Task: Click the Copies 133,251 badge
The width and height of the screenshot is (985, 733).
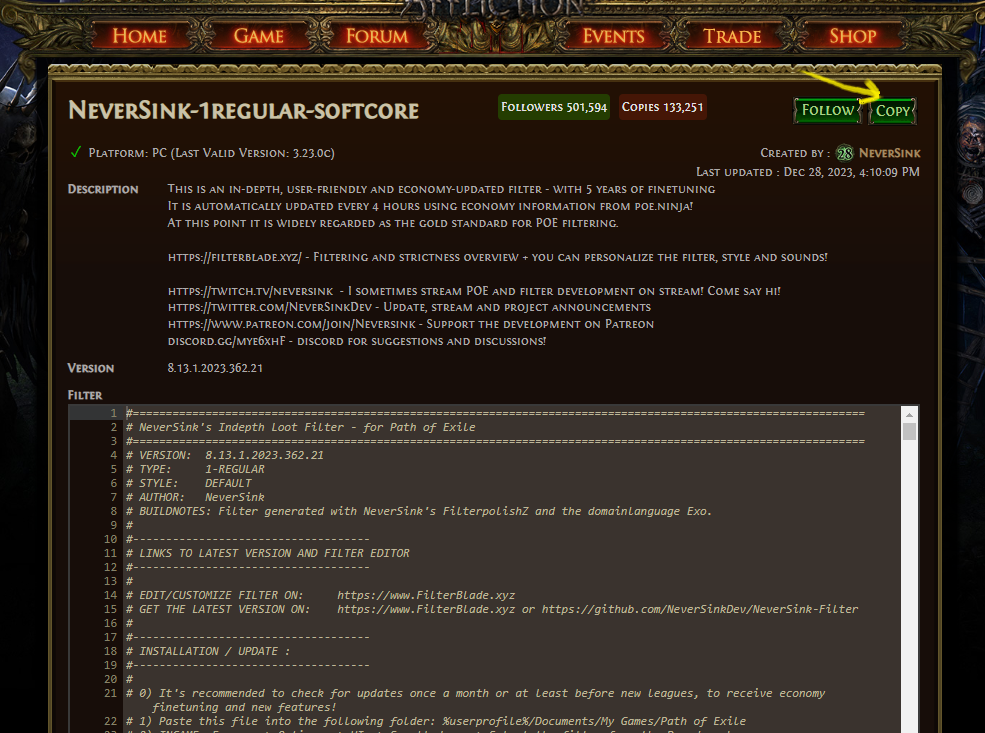Action: pos(662,107)
